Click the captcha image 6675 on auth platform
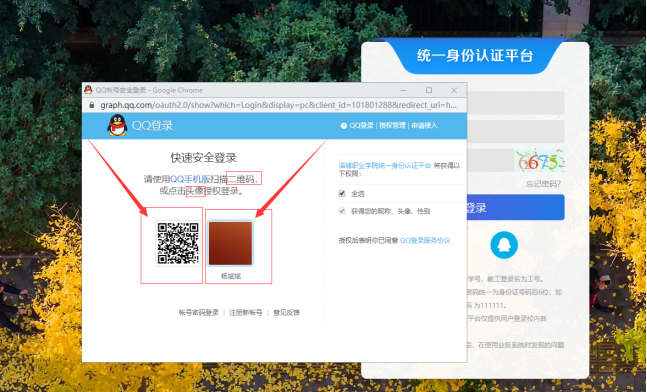 click(x=540, y=161)
